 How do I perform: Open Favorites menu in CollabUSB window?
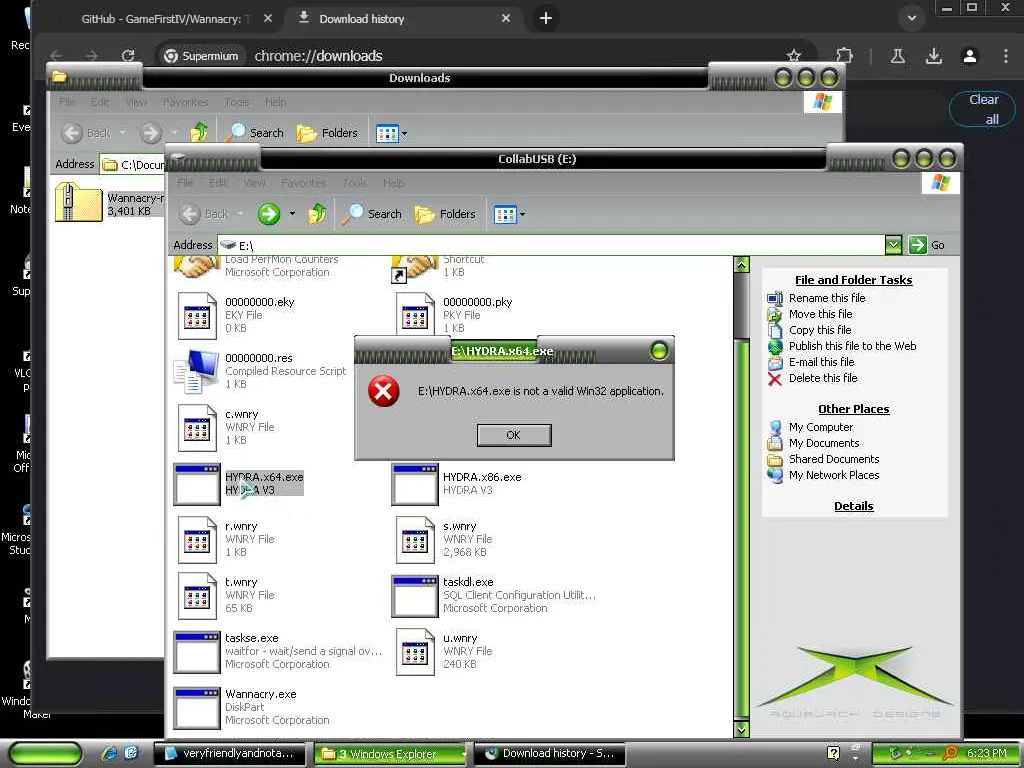(x=303, y=183)
